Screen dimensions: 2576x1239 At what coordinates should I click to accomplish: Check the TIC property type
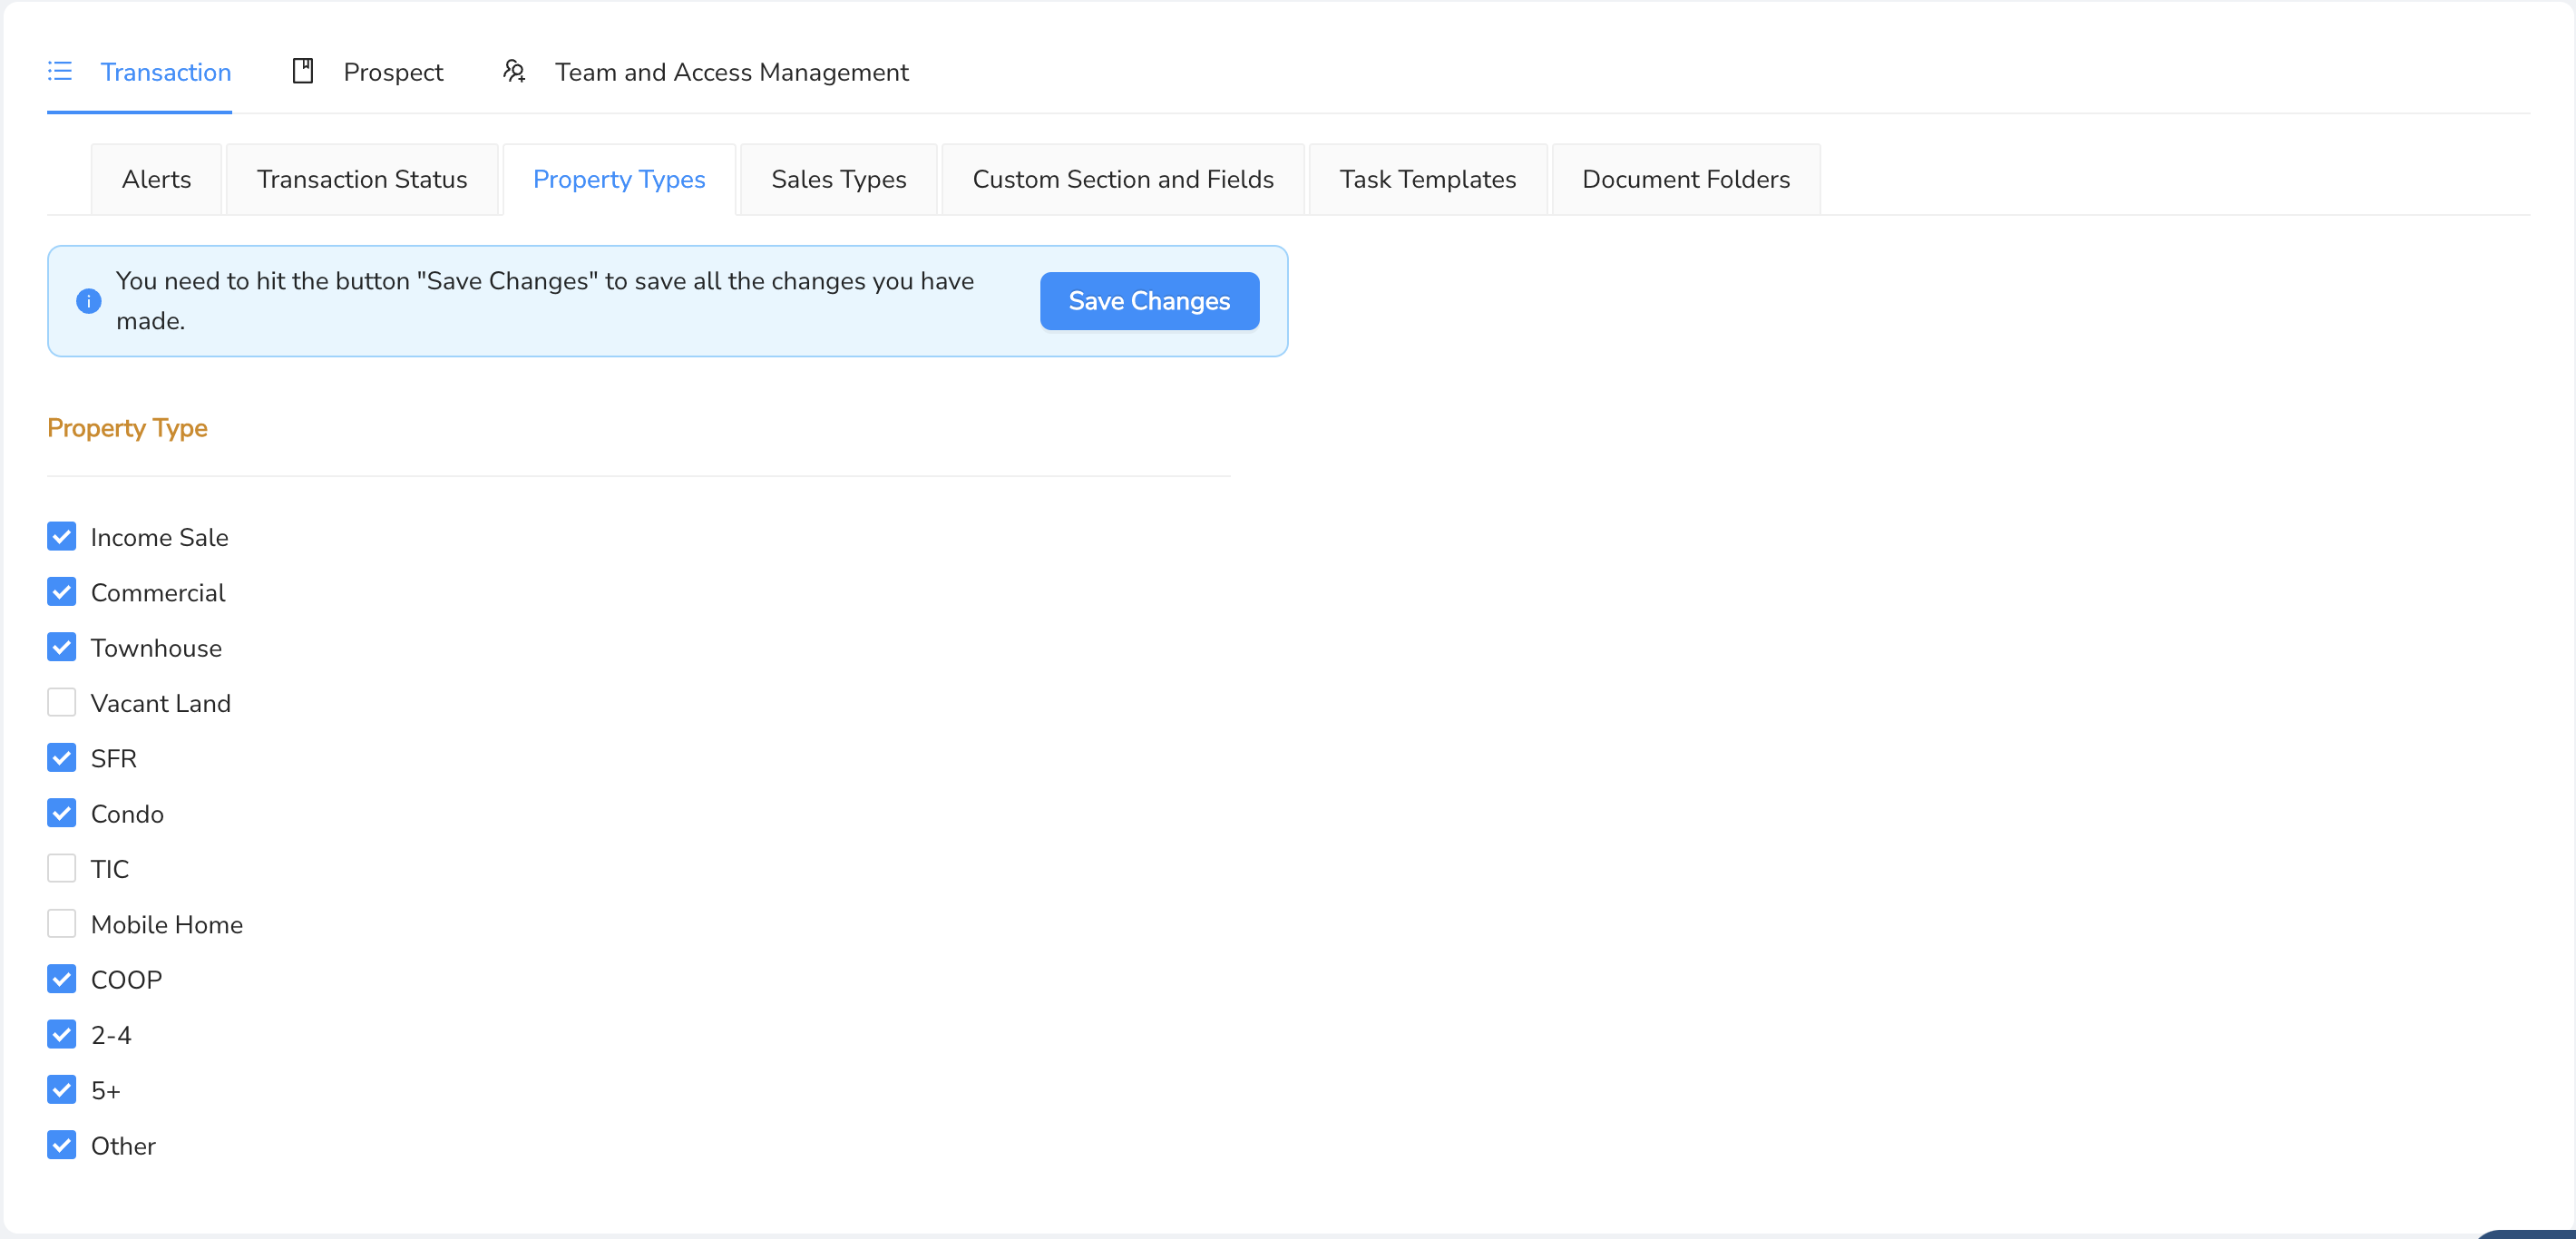(62, 869)
